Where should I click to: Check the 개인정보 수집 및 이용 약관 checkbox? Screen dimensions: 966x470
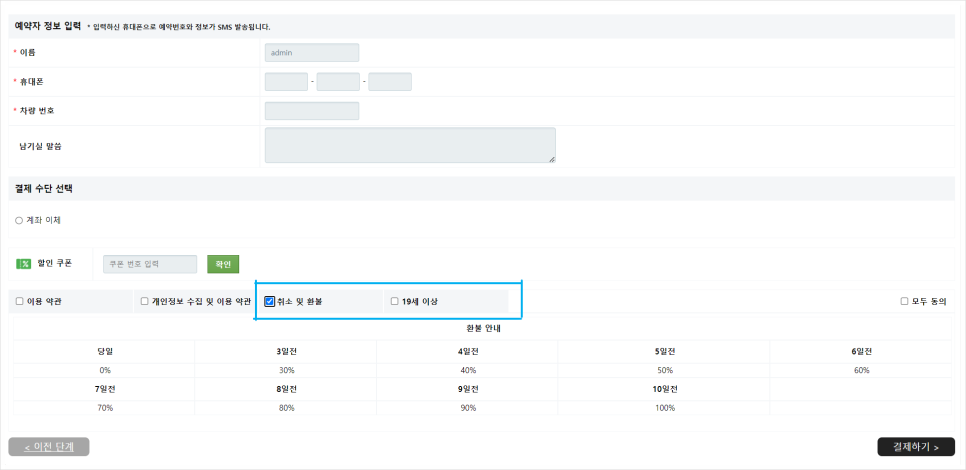(x=144, y=301)
